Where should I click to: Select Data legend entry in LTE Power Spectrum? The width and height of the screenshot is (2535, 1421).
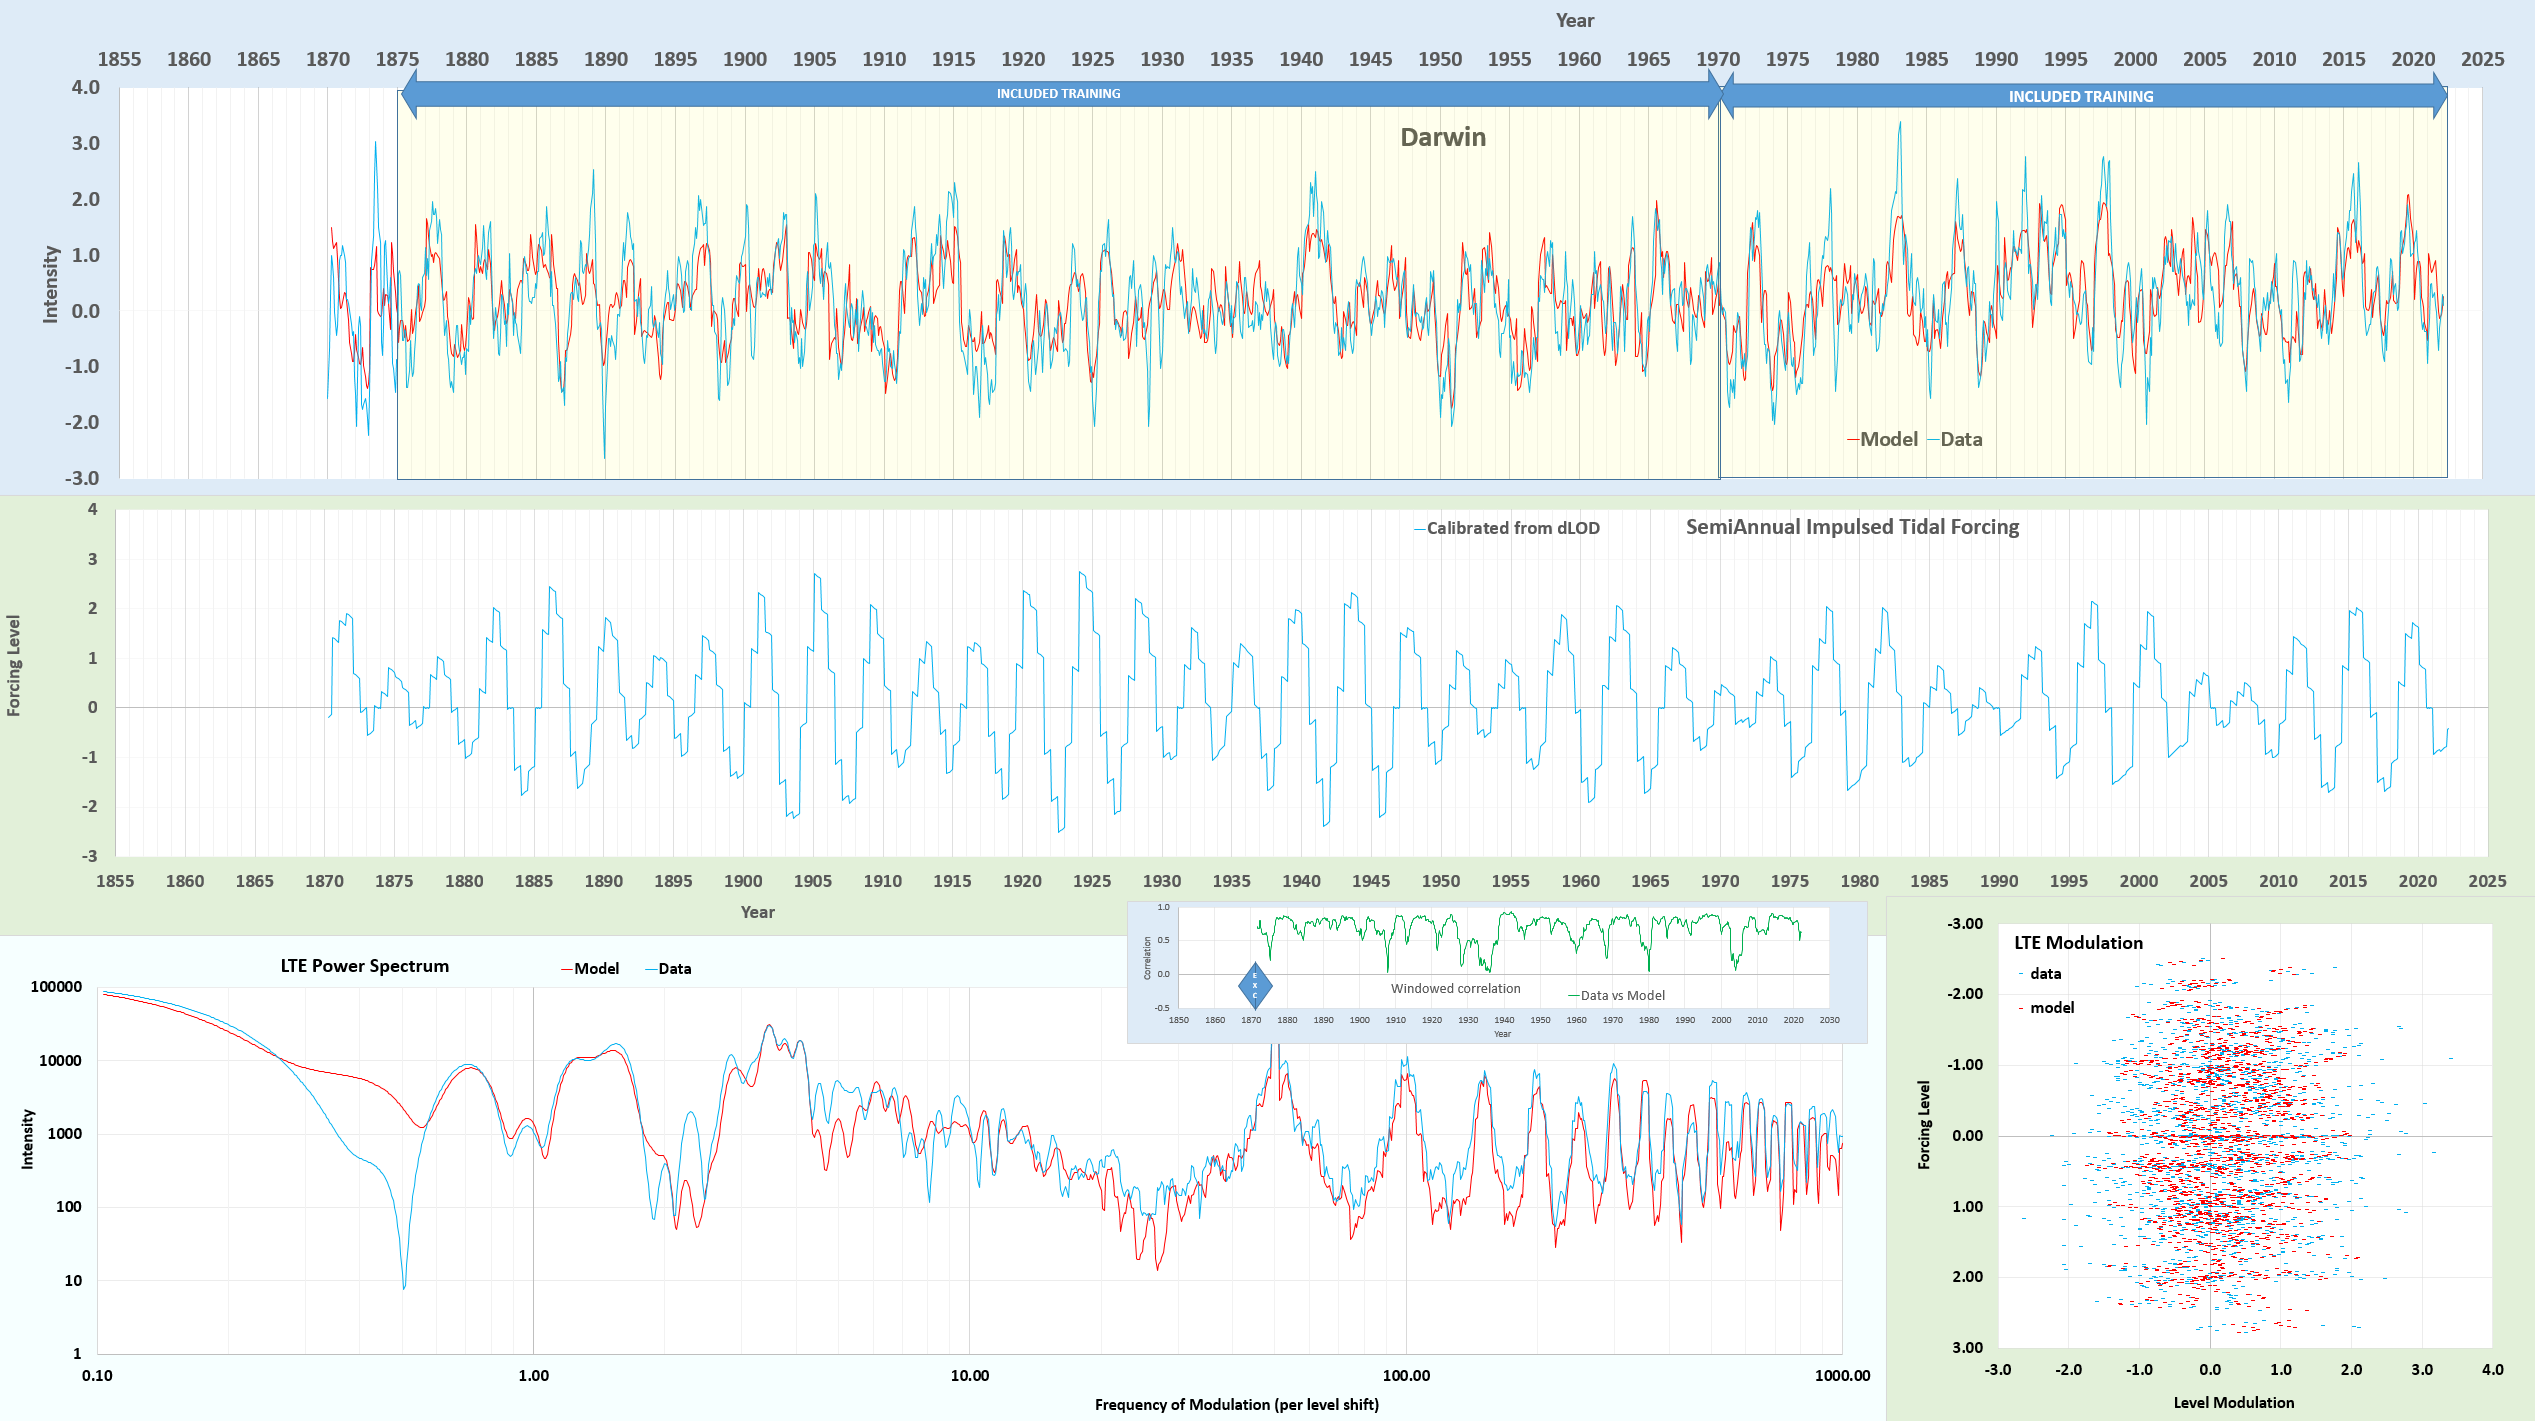click(x=668, y=968)
